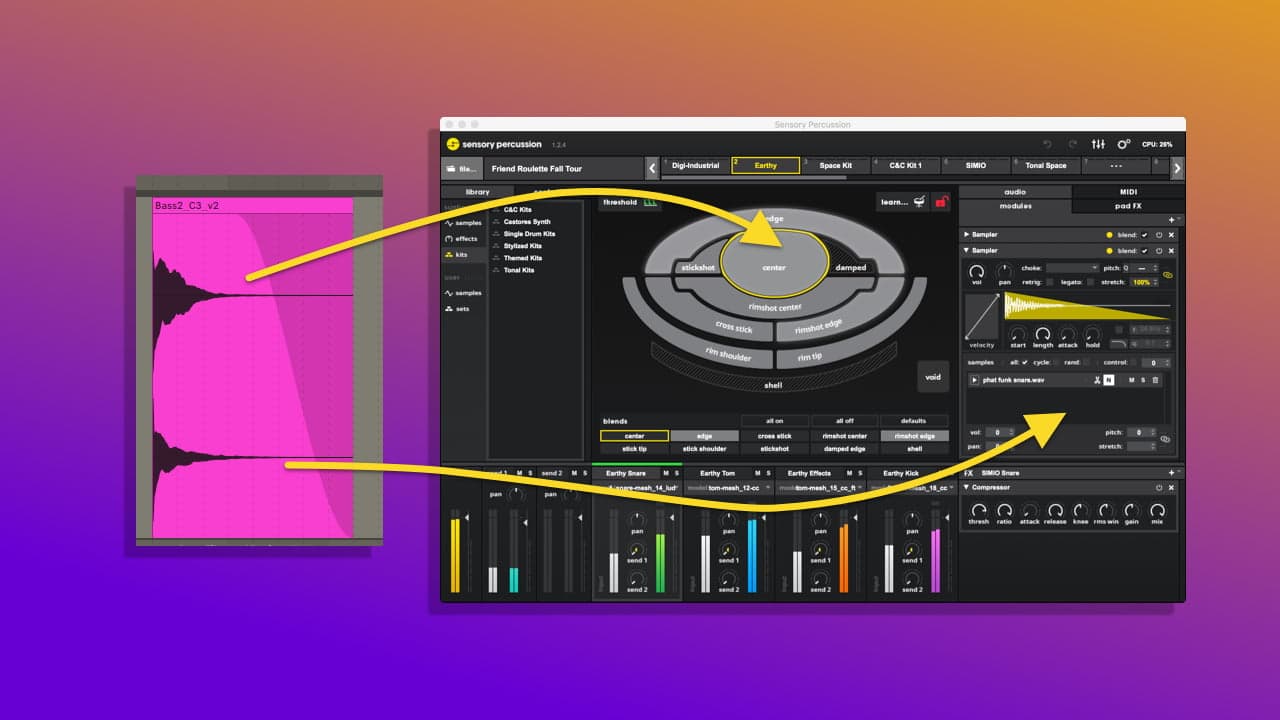This screenshot has height=720, width=1280.
Task: Go to next kit with right arrow
Action: tap(1177, 168)
